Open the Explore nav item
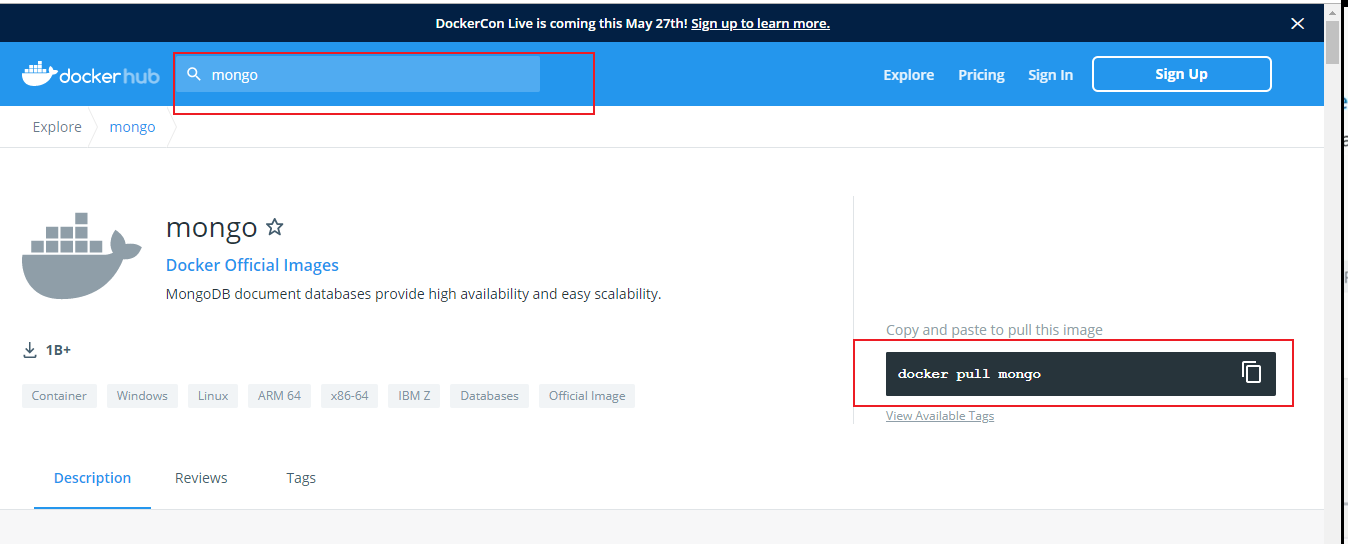 point(908,75)
